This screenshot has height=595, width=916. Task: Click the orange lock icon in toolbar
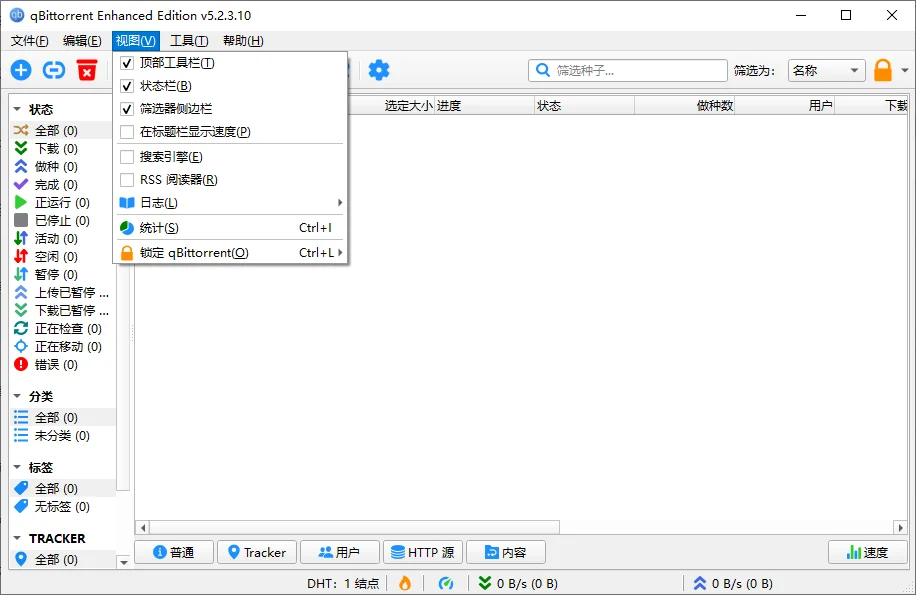[883, 71]
